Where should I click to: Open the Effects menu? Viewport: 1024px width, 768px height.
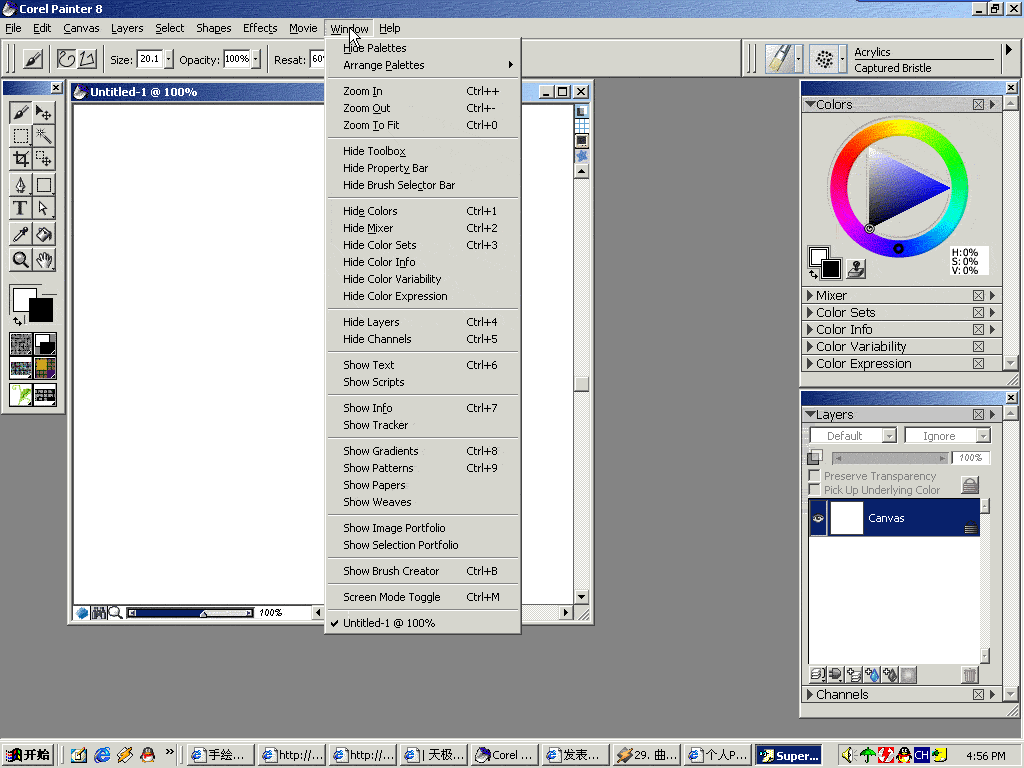(260, 28)
